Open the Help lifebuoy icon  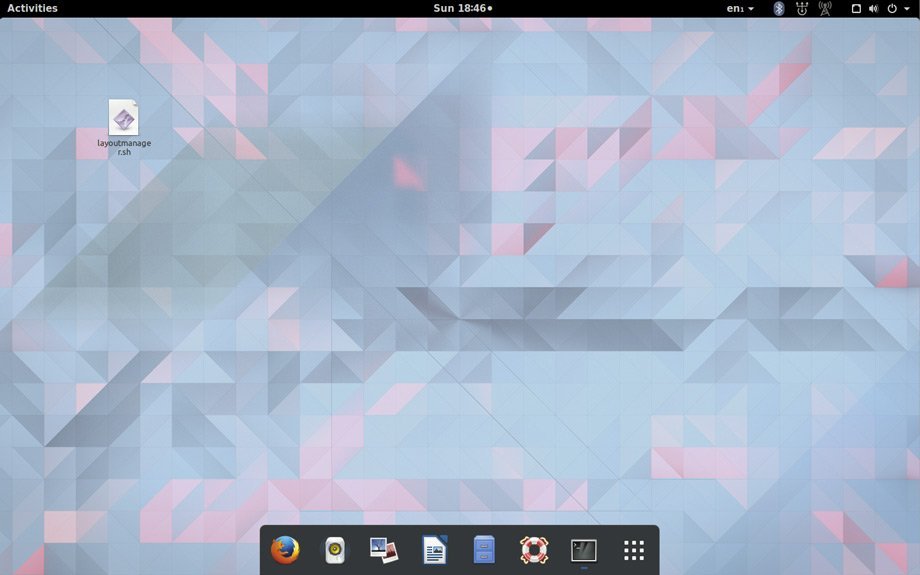[534, 550]
